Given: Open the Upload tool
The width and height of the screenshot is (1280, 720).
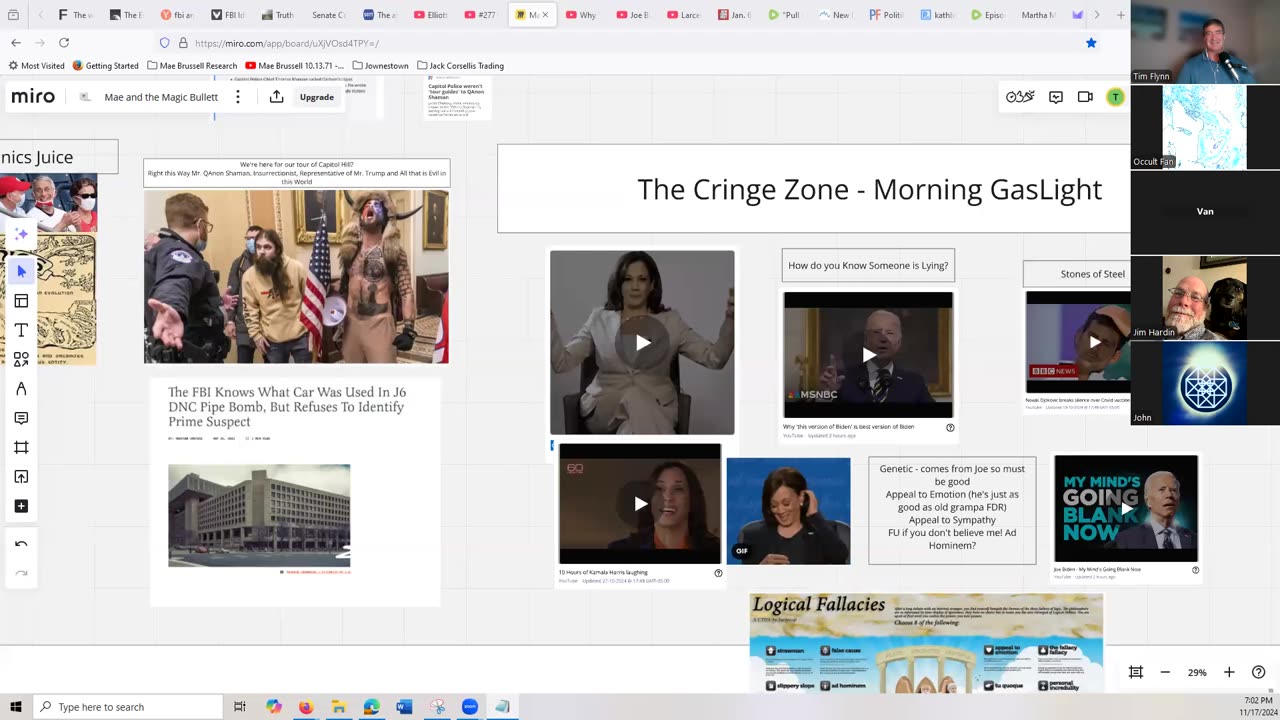Looking at the screenshot, I should pyautogui.click(x=21, y=477).
